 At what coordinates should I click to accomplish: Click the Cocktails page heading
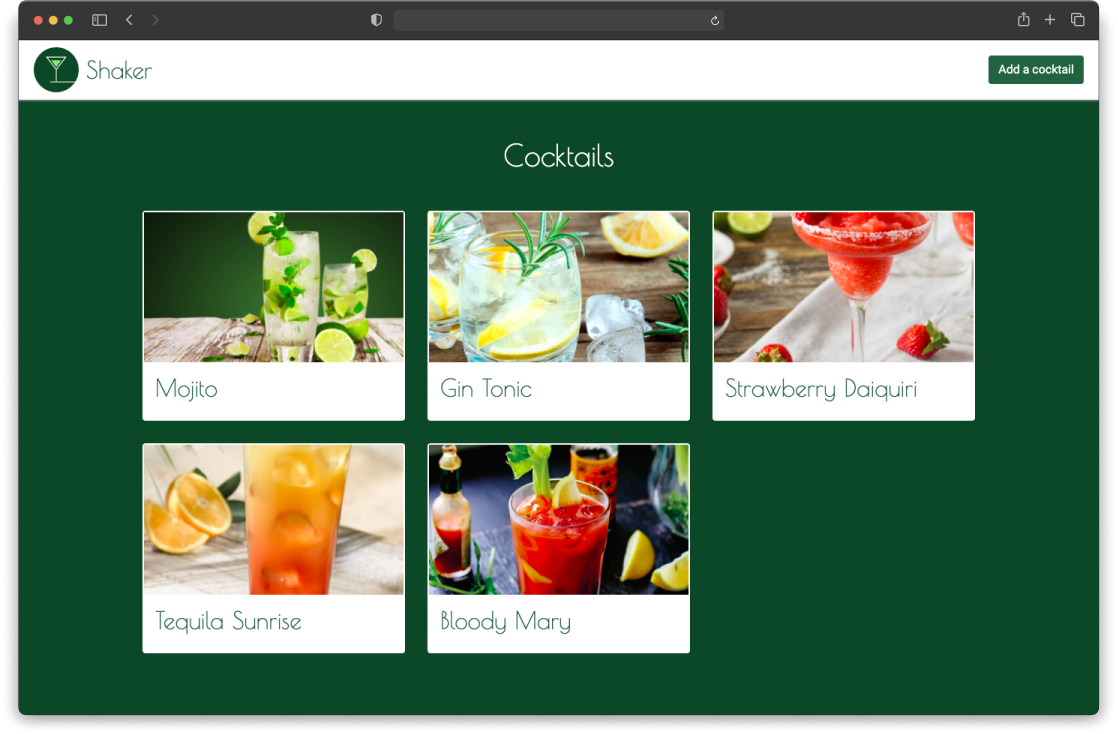point(558,156)
